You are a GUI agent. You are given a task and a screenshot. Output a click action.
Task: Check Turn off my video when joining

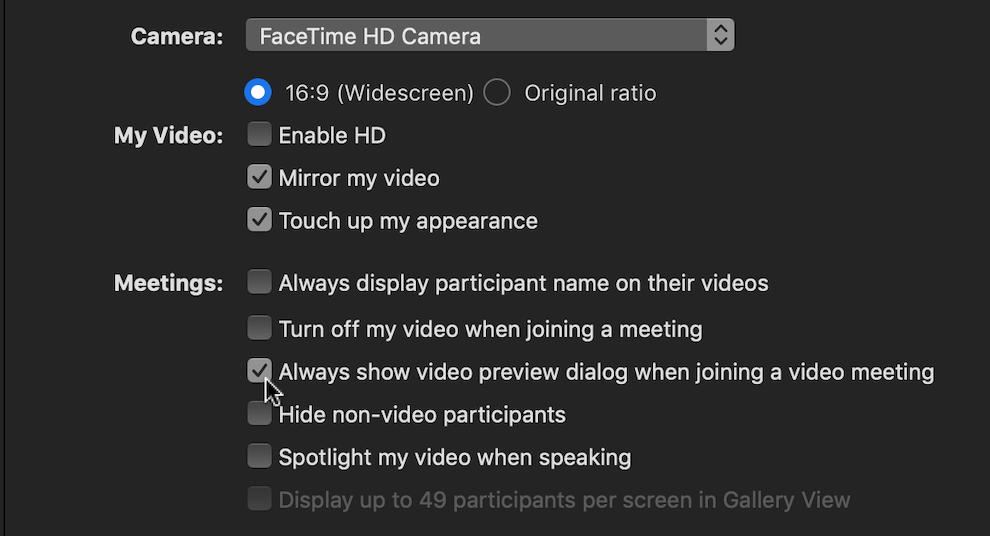pos(260,328)
